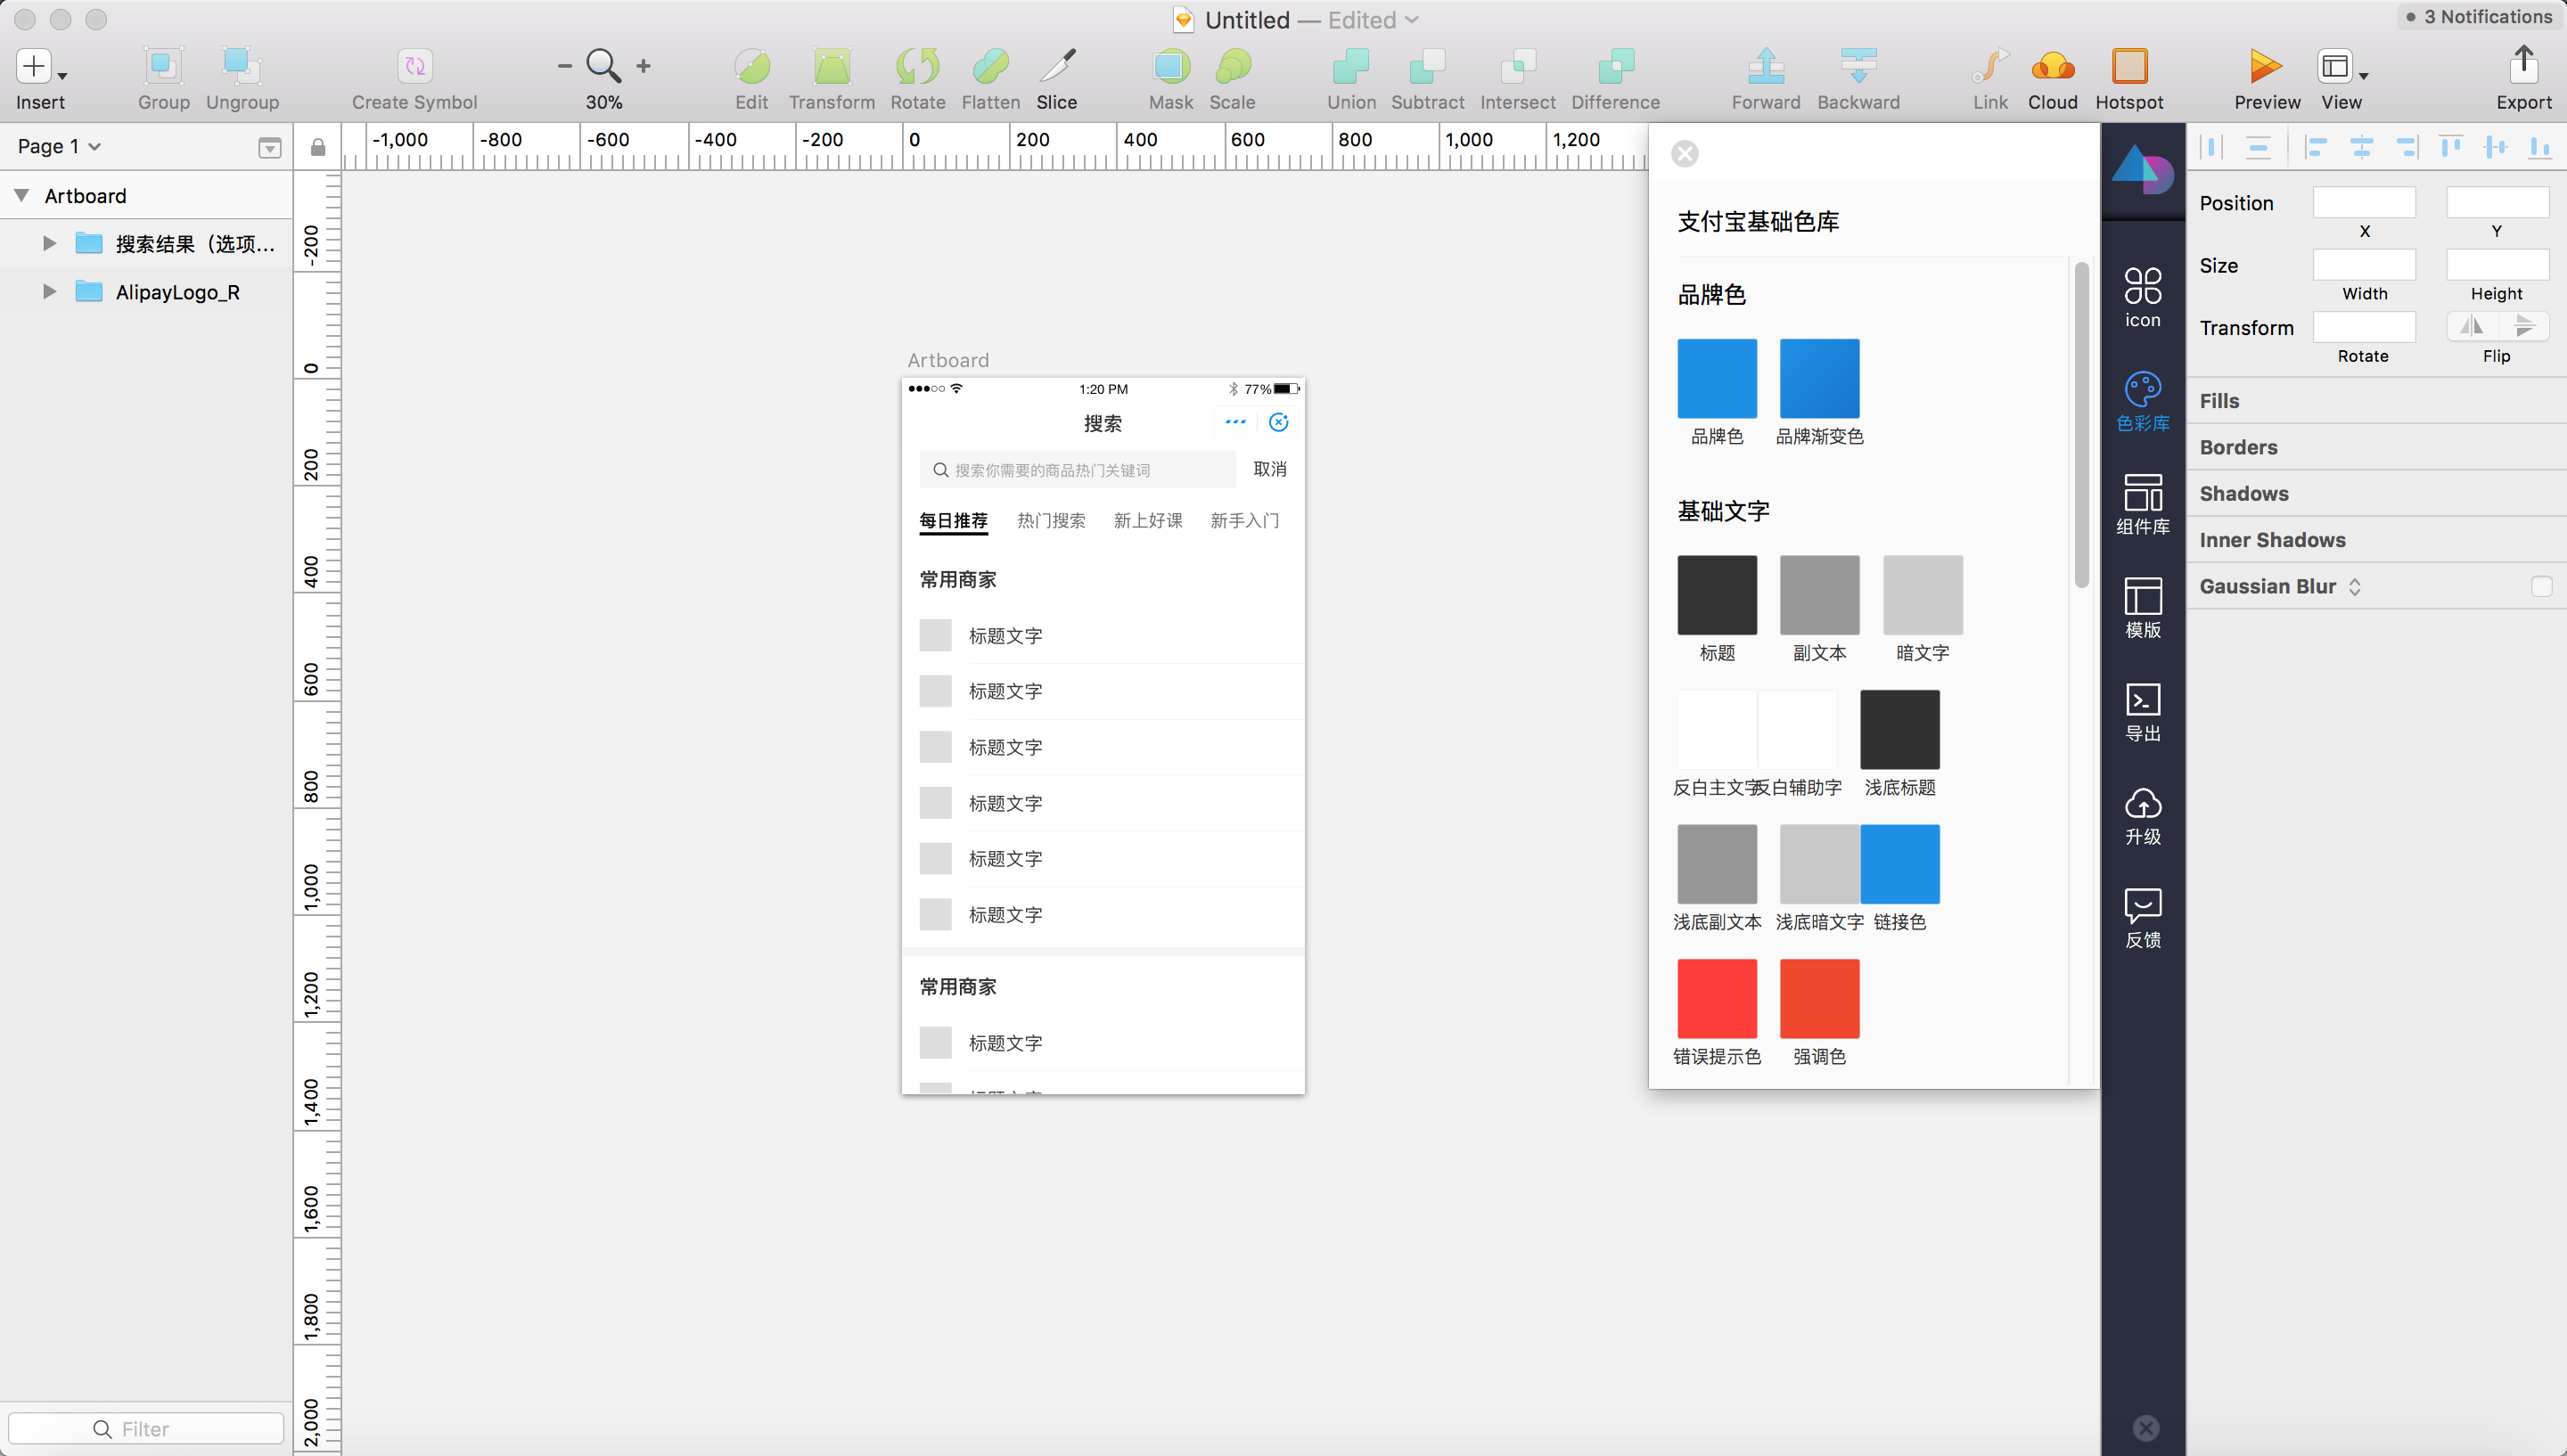Switch to 热门搜索 tab on artboard

coord(1050,520)
